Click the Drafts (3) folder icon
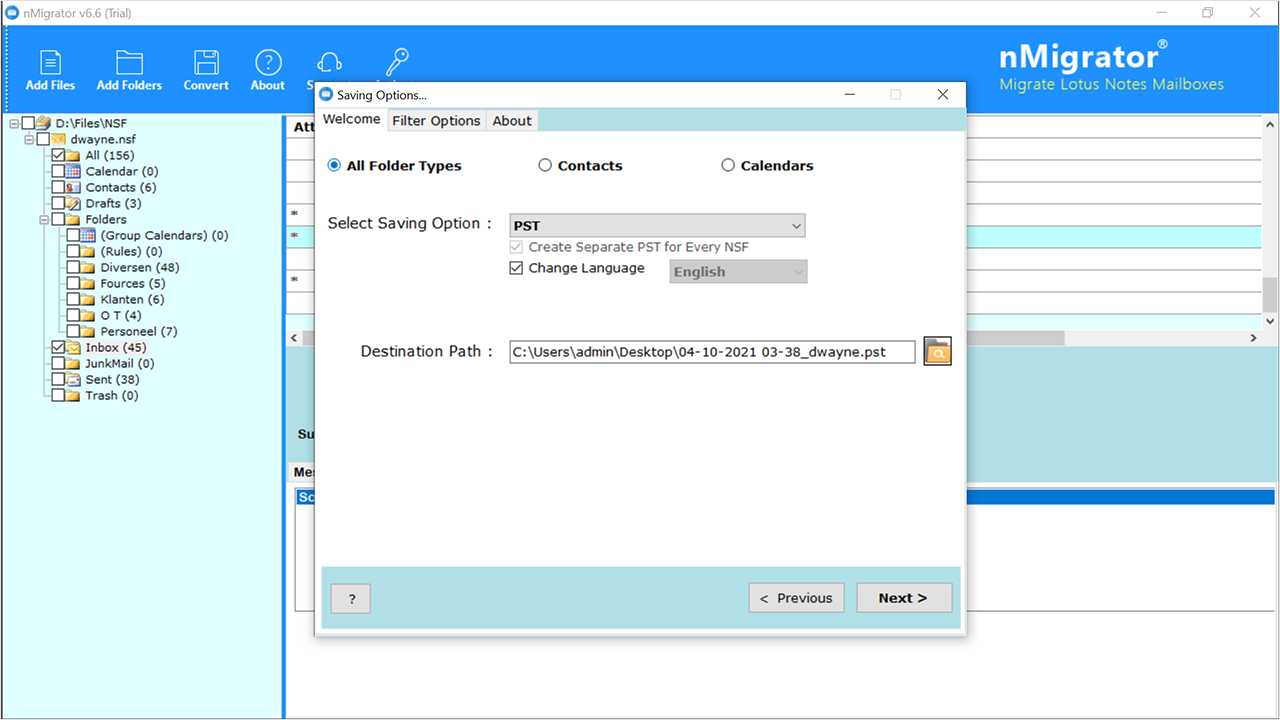 (x=74, y=203)
